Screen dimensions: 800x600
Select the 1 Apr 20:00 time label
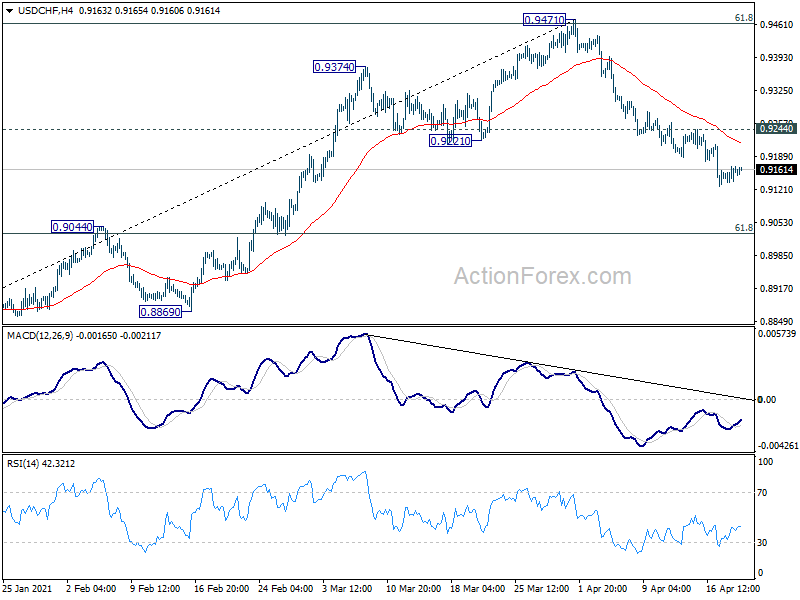pyautogui.click(x=603, y=588)
